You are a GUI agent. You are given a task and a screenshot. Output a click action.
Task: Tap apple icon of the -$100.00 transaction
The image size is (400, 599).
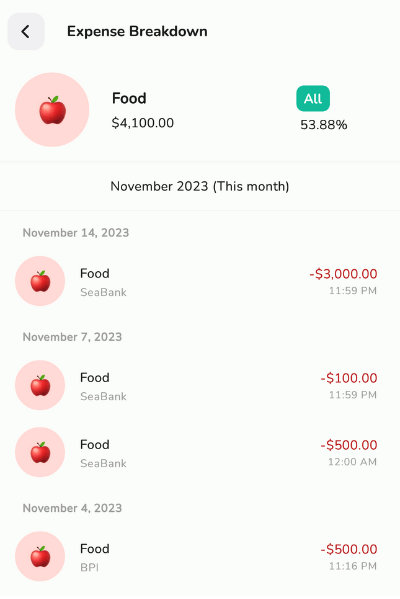[40, 385]
